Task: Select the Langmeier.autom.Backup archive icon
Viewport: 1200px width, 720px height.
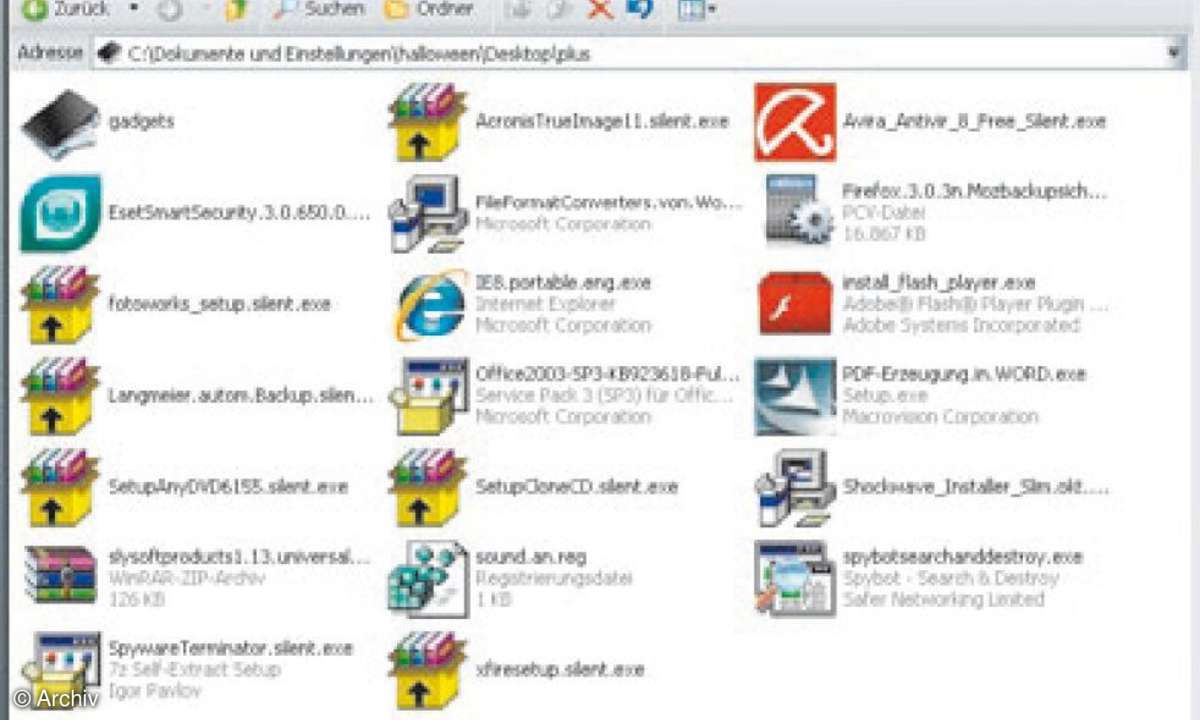Action: (60, 396)
